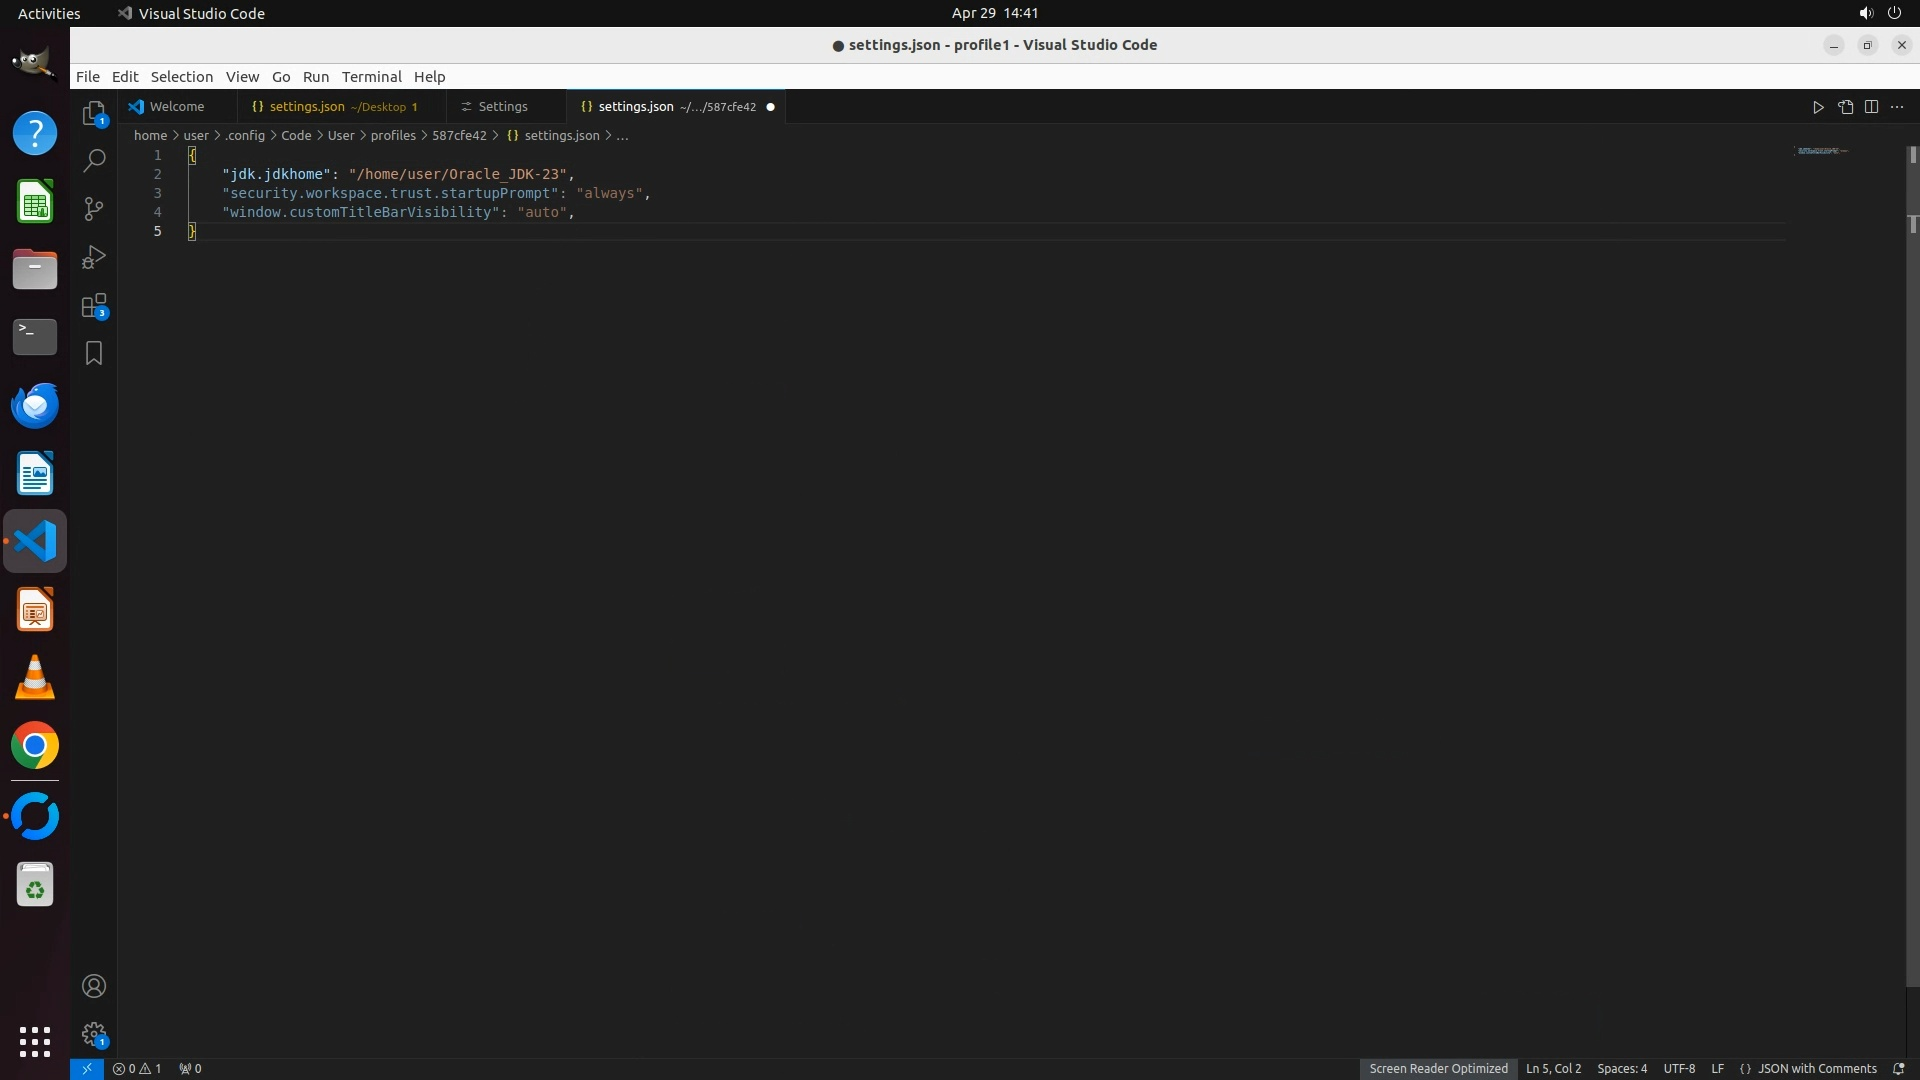Screen dimensions: 1920x1080
Task: Open the editor More Actions ellipsis
Action: click(1897, 107)
